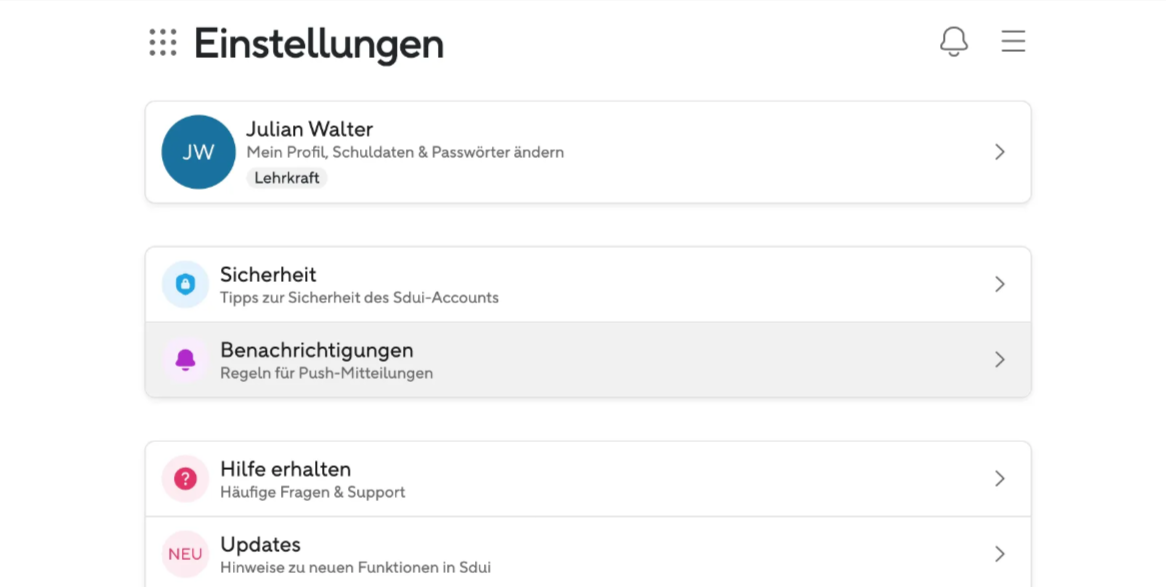Click the pink NEU updates badge icon
The height and width of the screenshot is (587, 1166).
click(x=185, y=554)
